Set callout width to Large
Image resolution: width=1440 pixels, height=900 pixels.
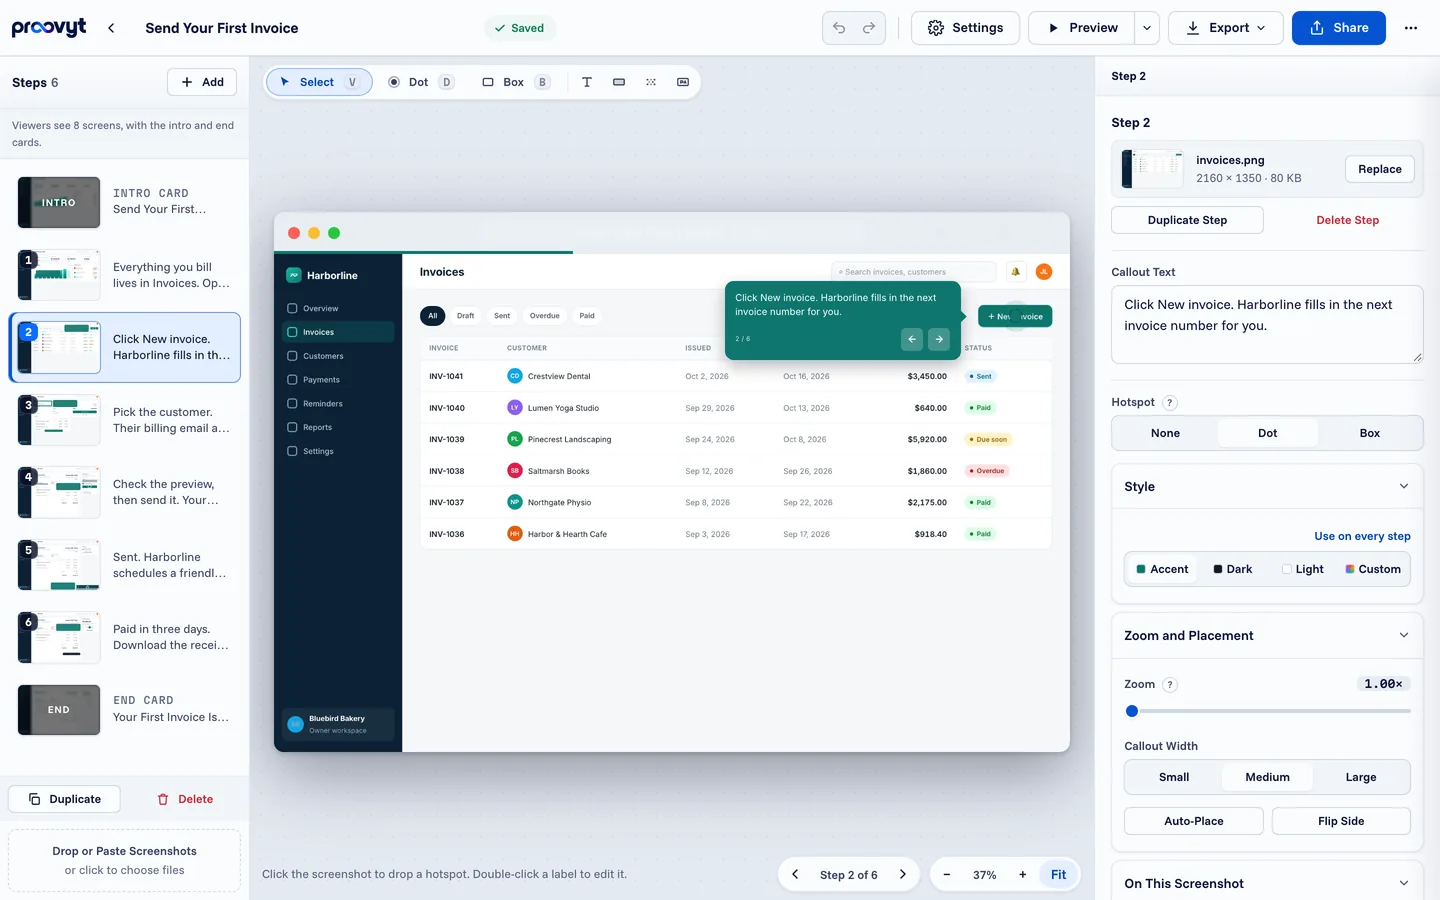(x=1360, y=777)
